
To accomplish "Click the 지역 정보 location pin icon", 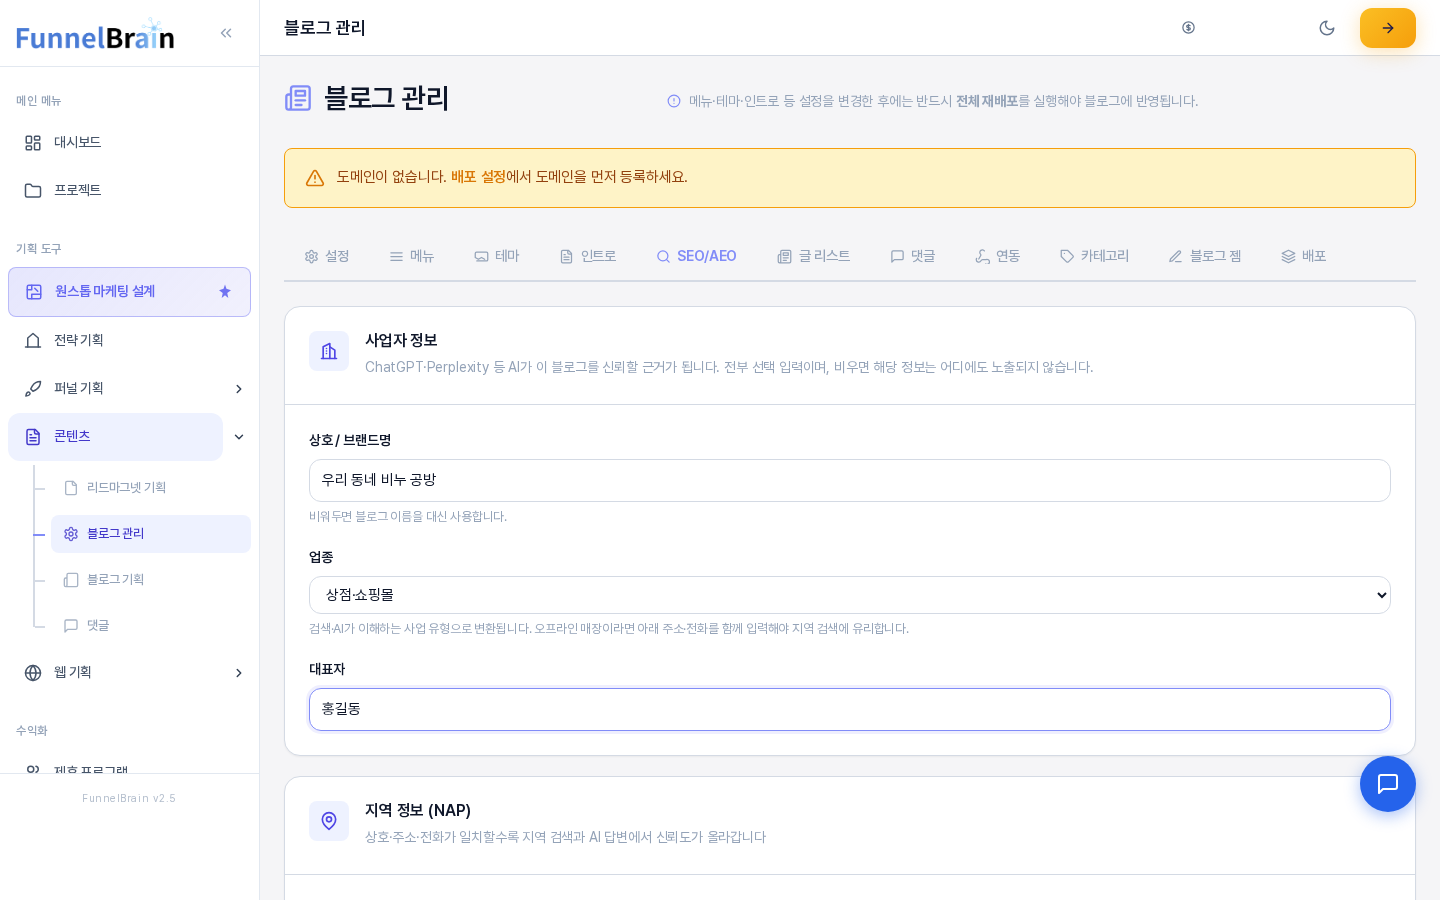I will 329,821.
